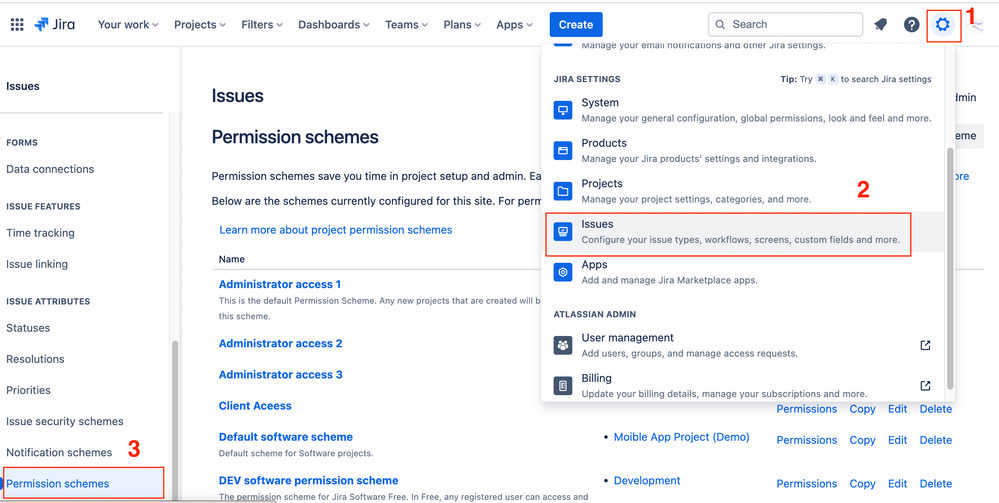Open Default software scheme
The height and width of the screenshot is (503, 999).
tap(285, 437)
